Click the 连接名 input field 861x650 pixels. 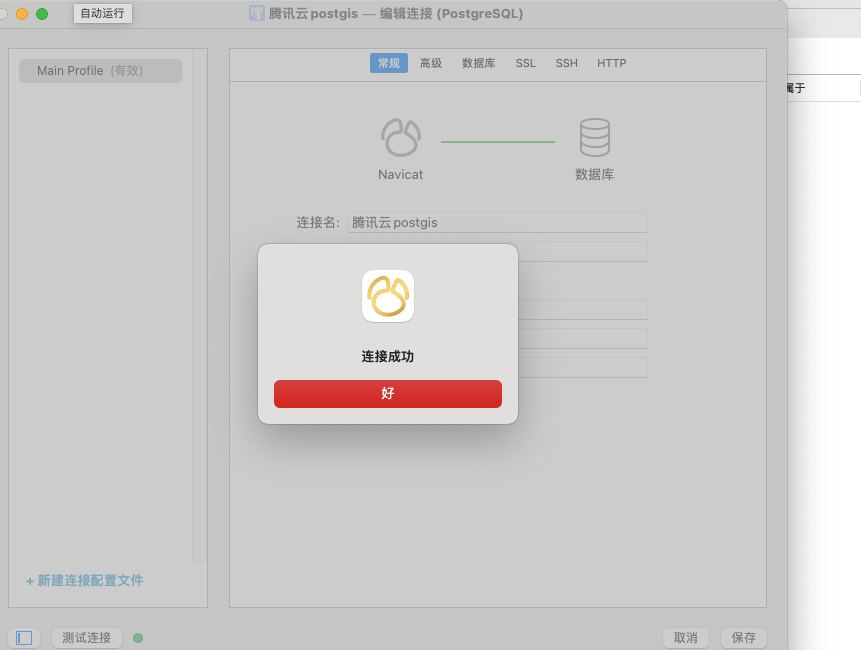[497, 222]
